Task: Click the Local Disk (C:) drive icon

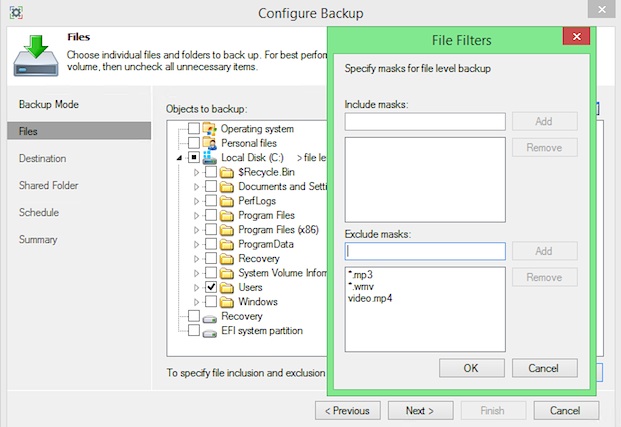Action: [x=209, y=158]
